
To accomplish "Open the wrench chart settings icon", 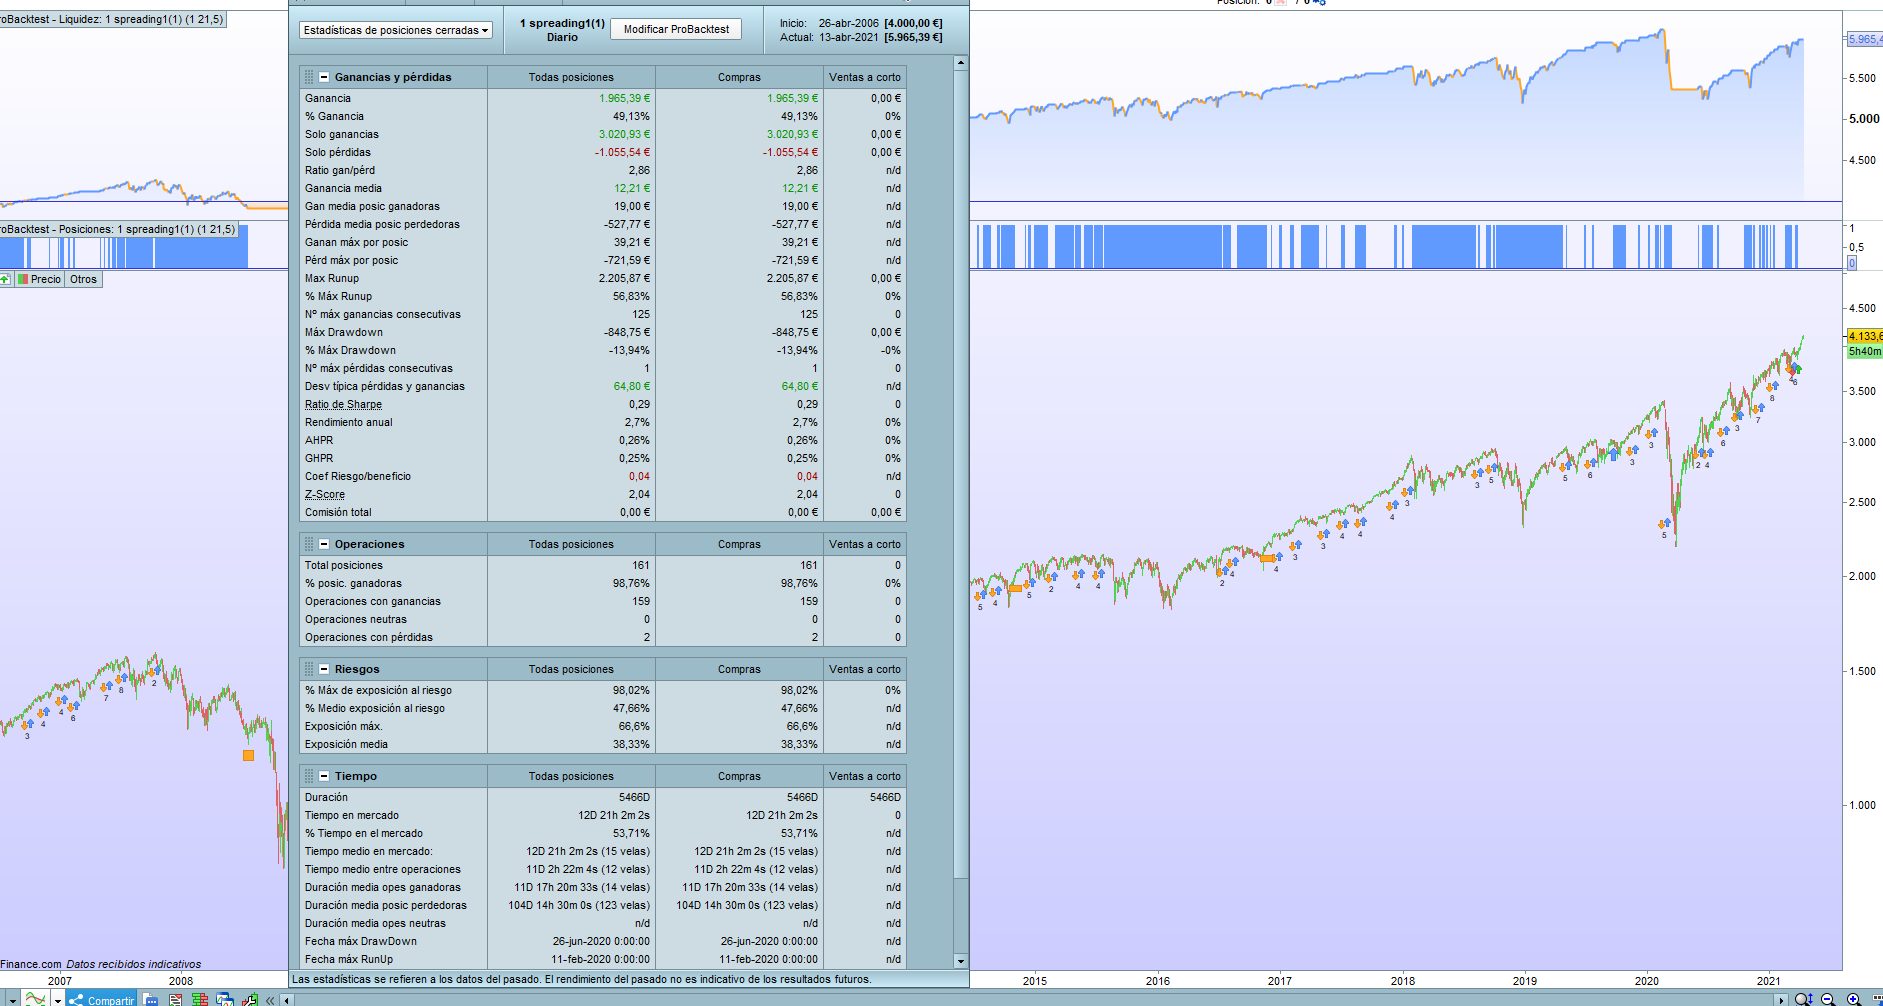I will 249,999.
